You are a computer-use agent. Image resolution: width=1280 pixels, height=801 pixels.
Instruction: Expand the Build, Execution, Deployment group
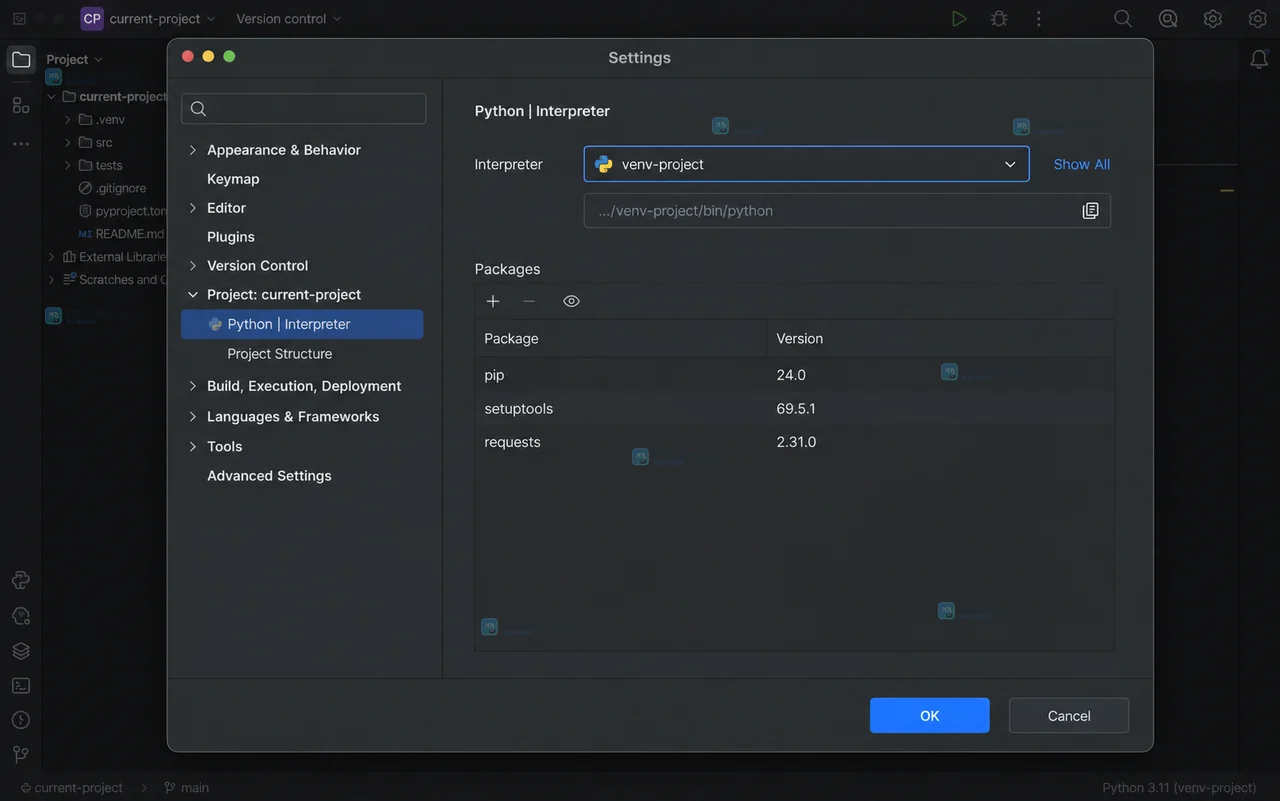[193, 386]
